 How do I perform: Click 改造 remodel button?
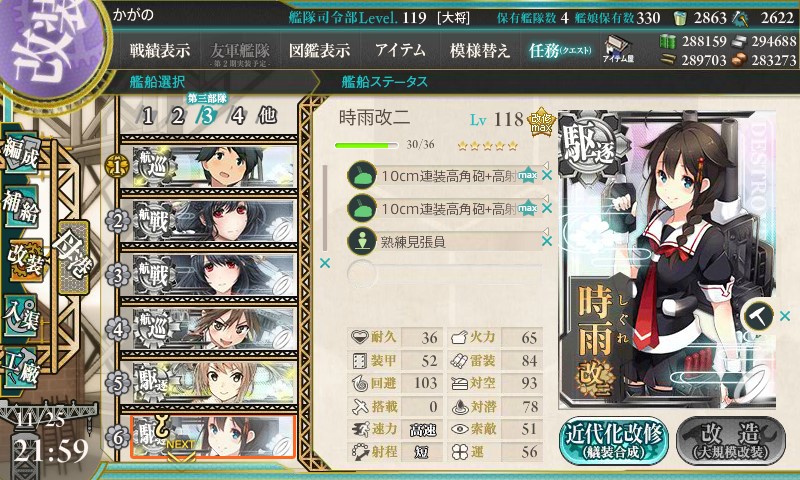tap(731, 441)
